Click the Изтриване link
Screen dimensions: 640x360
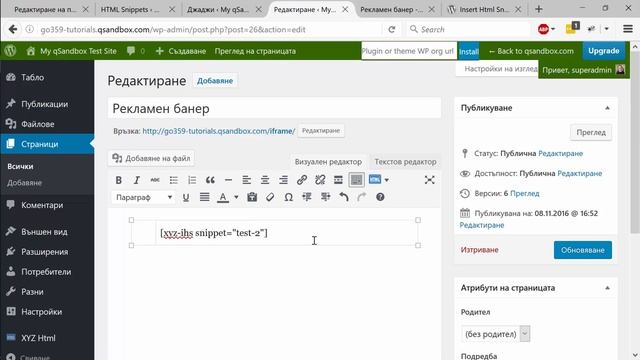pos(479,250)
